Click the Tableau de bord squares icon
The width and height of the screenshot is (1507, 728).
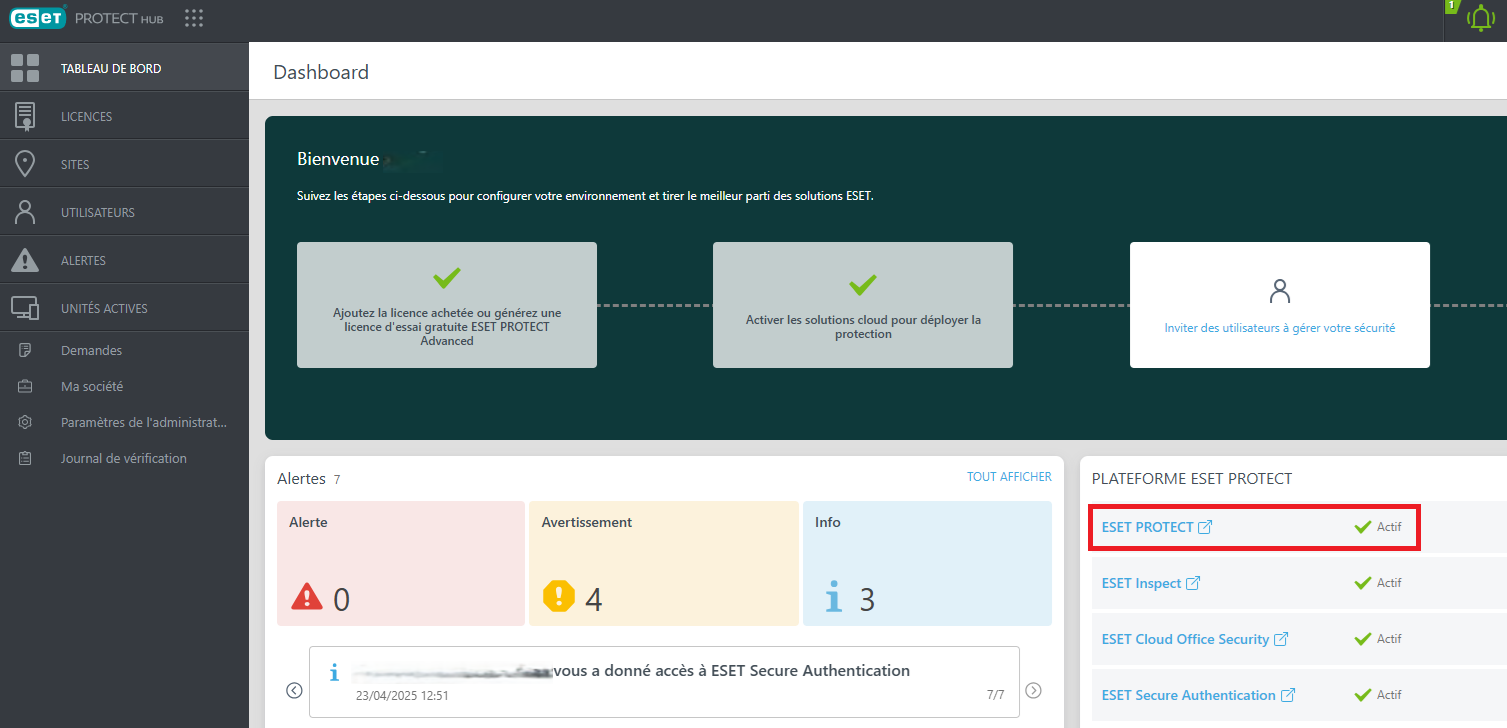25,68
